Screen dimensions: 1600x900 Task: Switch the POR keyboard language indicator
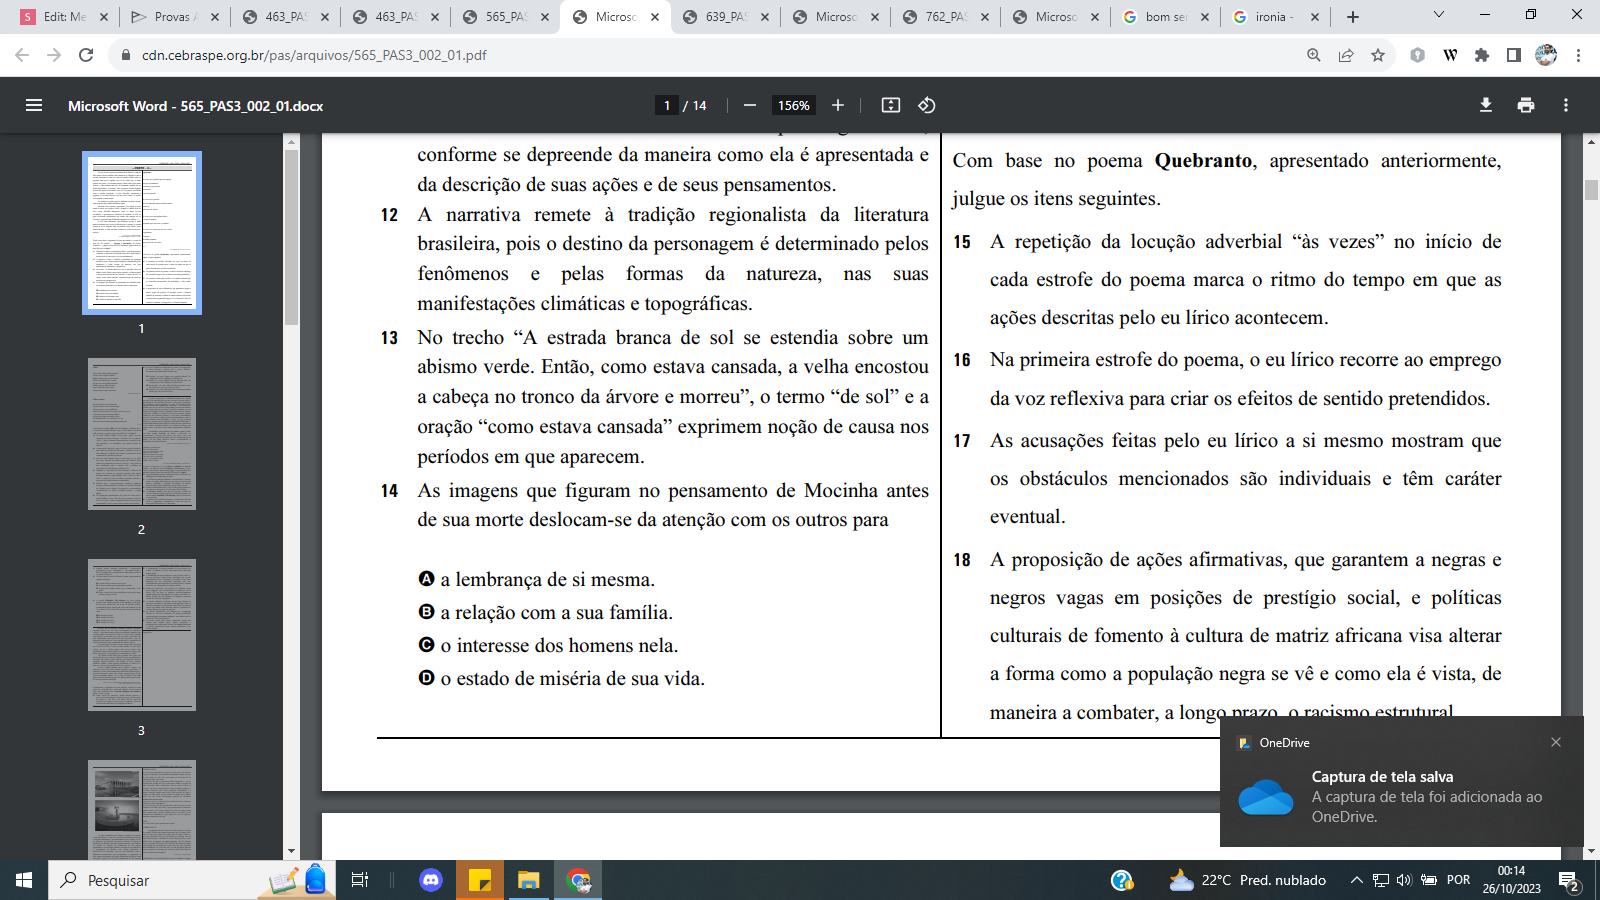tap(1459, 880)
